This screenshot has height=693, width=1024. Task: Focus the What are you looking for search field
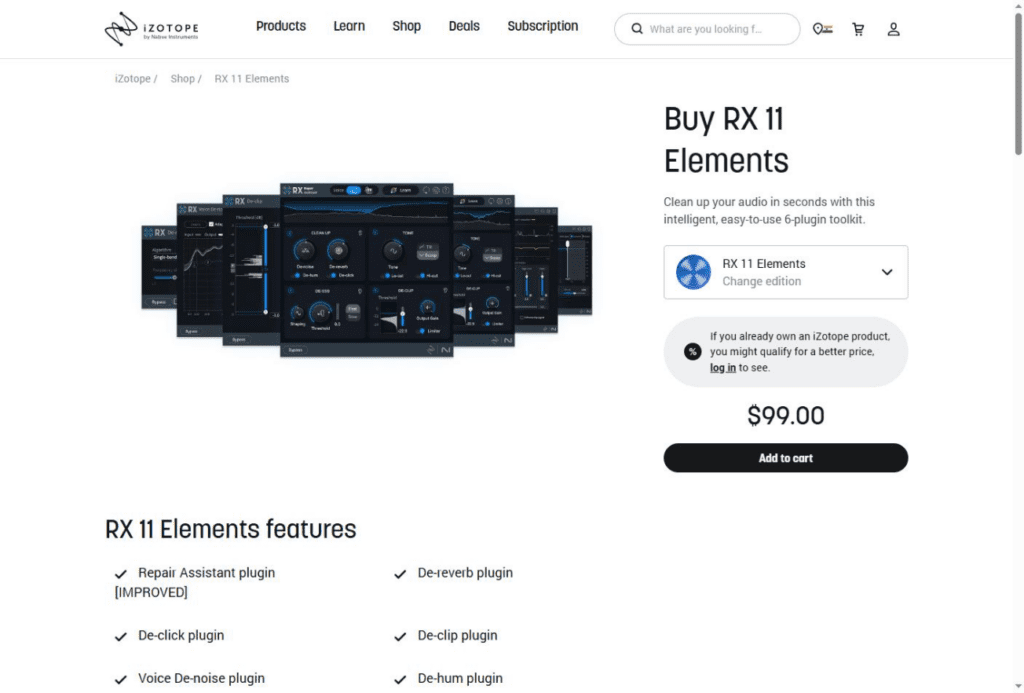click(707, 29)
